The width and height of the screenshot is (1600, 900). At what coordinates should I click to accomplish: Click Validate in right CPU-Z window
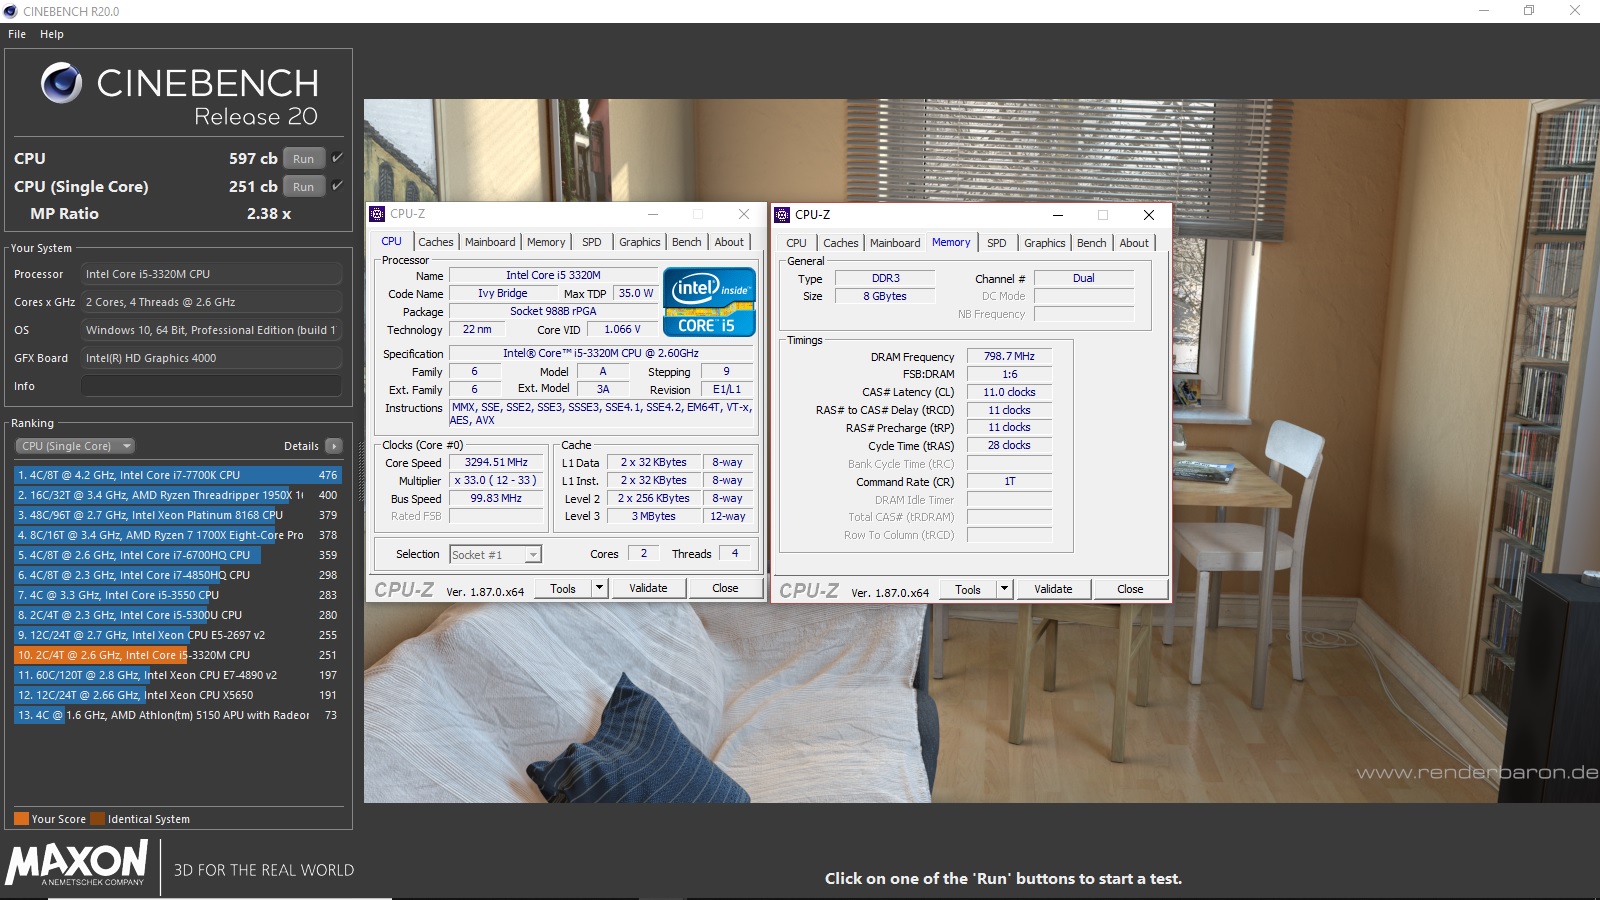coord(1053,589)
